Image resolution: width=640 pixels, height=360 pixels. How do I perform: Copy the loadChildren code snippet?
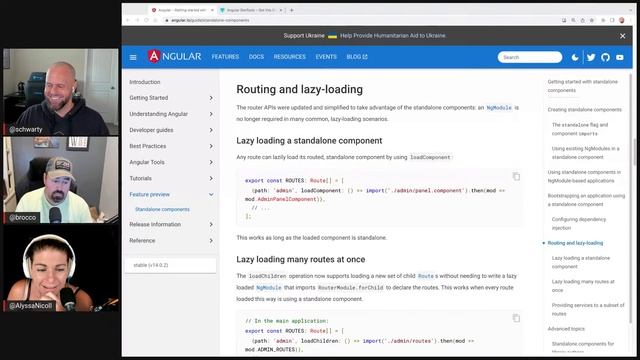point(516,318)
